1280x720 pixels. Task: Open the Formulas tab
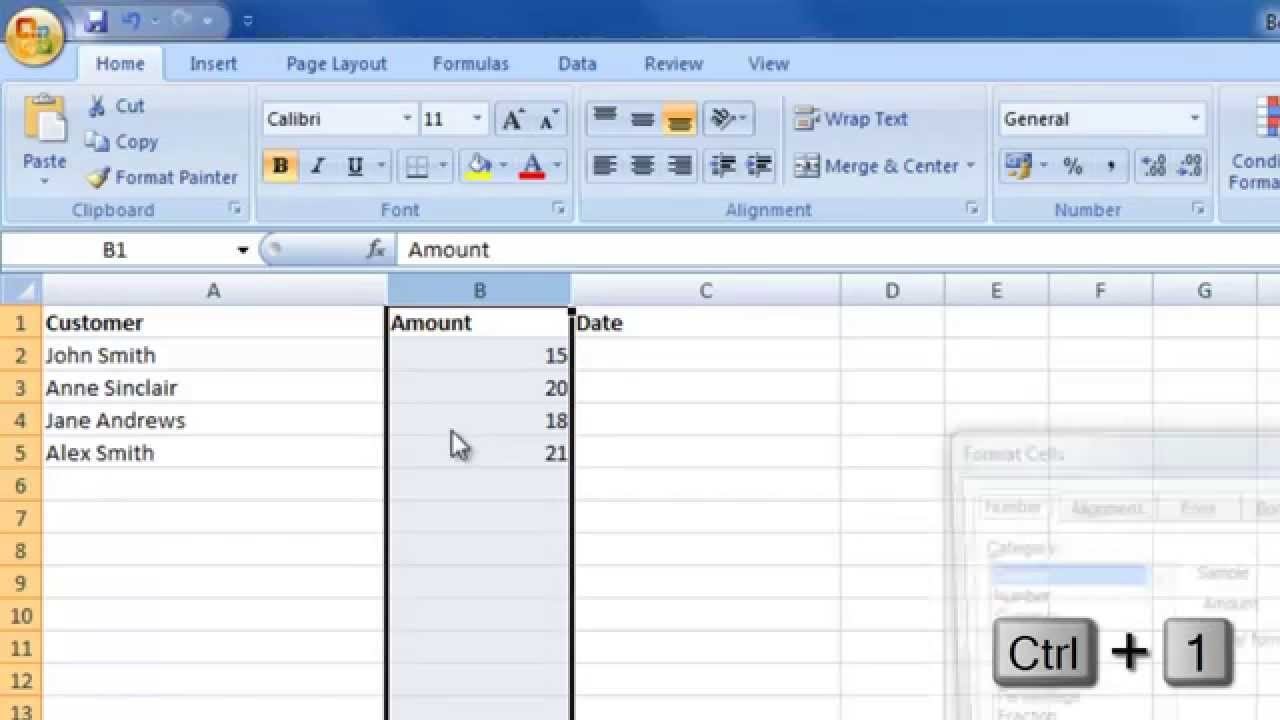pos(470,64)
